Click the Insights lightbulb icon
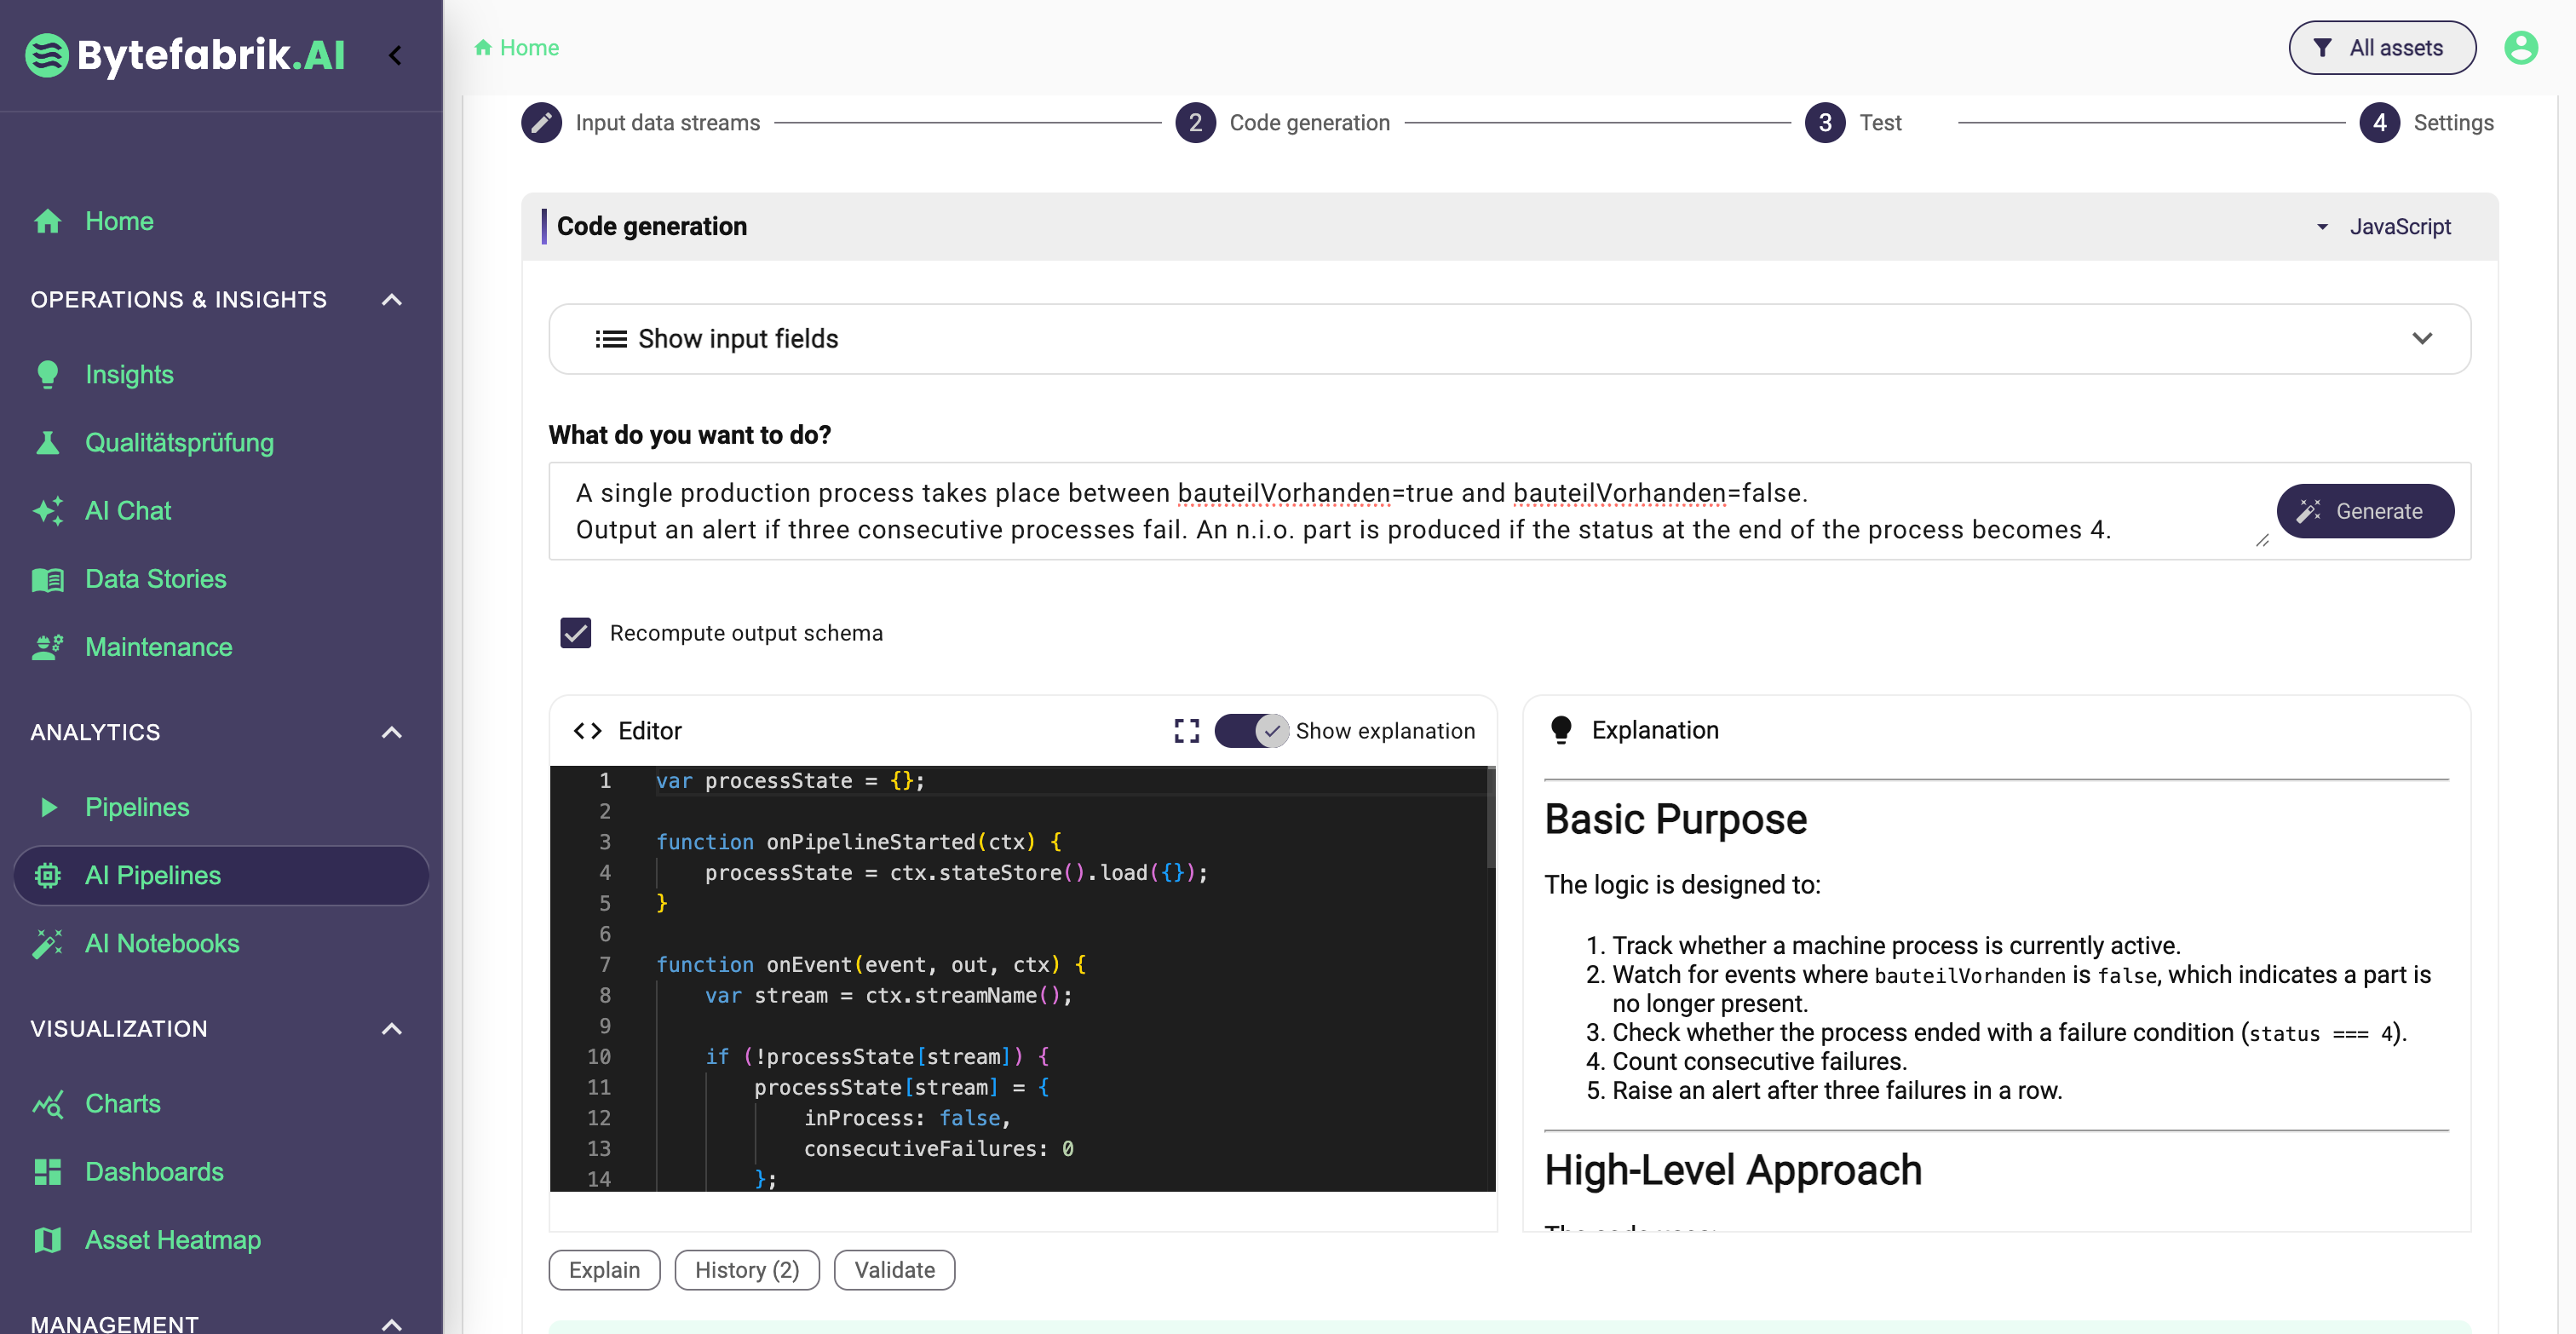Image resolution: width=2576 pixels, height=1334 pixels. 47,374
